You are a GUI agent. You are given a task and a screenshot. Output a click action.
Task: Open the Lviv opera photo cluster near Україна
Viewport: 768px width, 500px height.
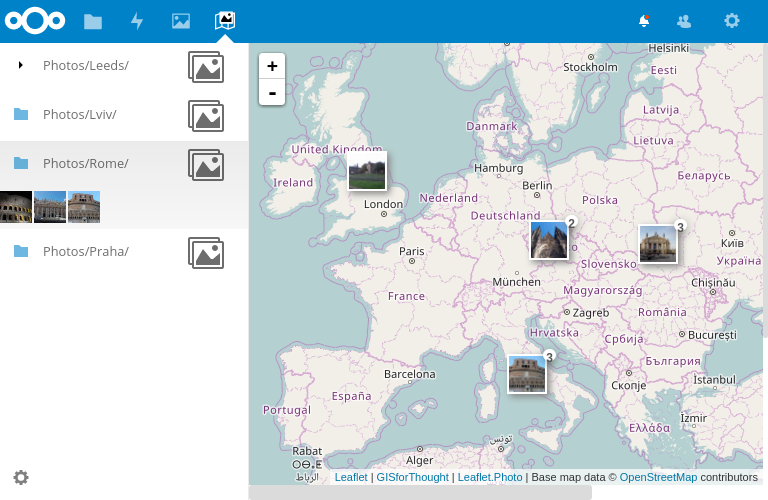tap(658, 244)
